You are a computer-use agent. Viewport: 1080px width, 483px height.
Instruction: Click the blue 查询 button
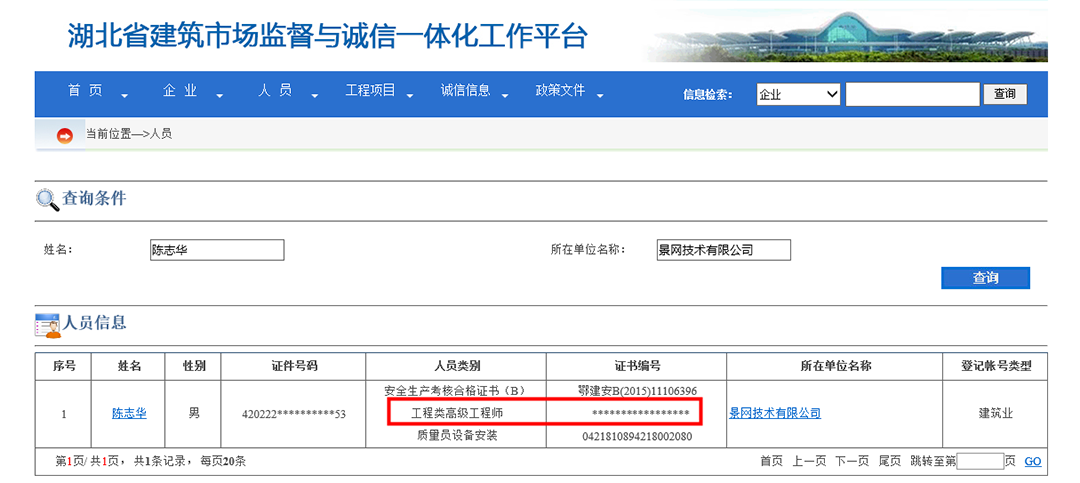(x=985, y=278)
